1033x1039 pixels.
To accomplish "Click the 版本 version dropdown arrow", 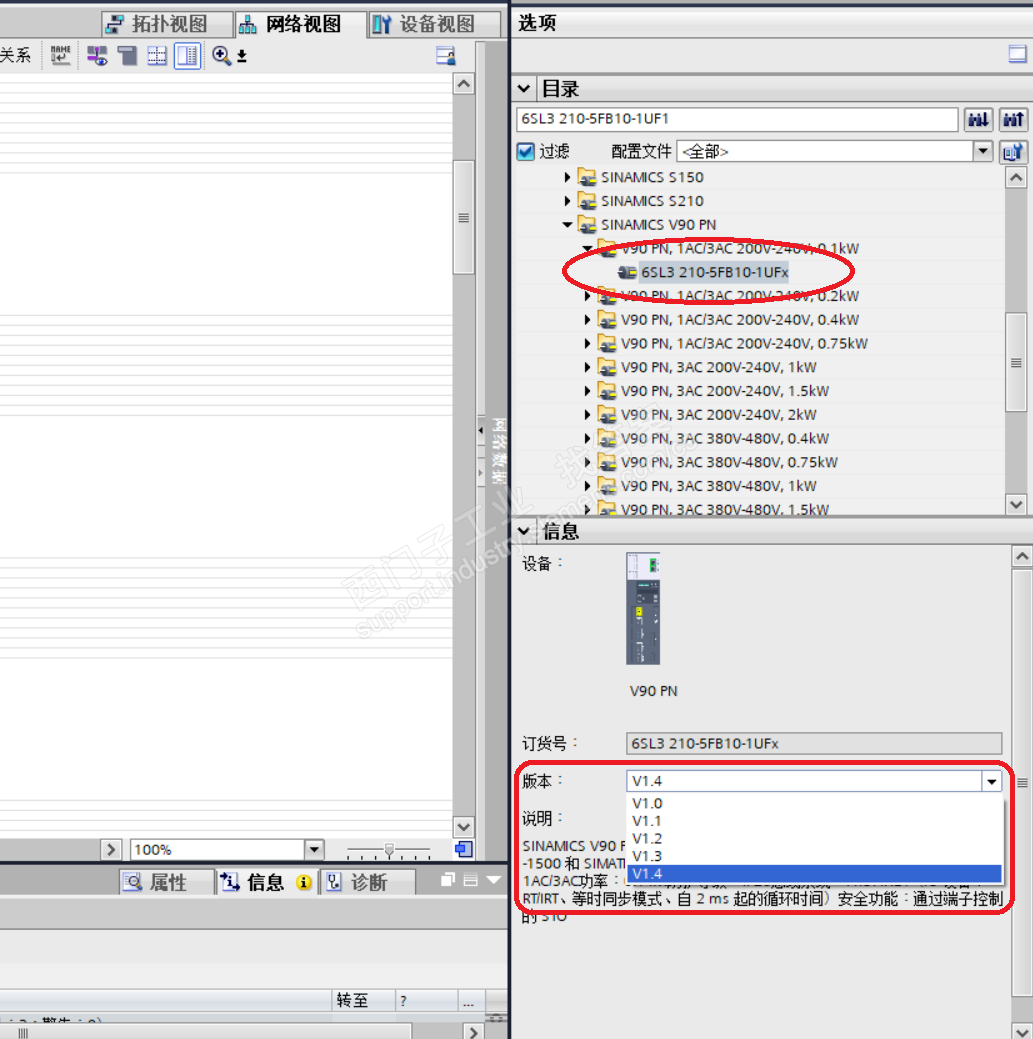I will coord(991,781).
